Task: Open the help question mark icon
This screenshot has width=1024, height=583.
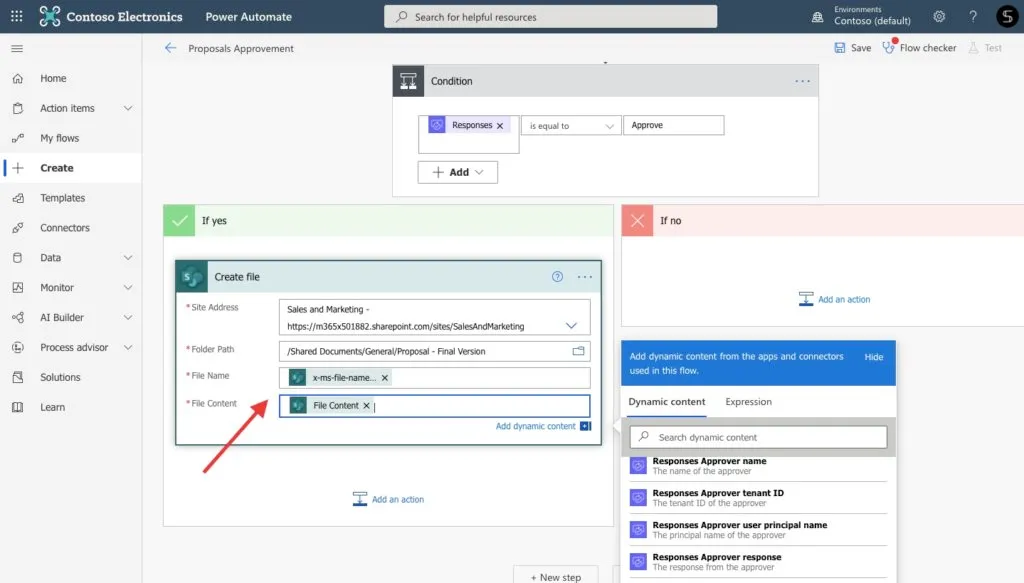Action: [973, 16]
